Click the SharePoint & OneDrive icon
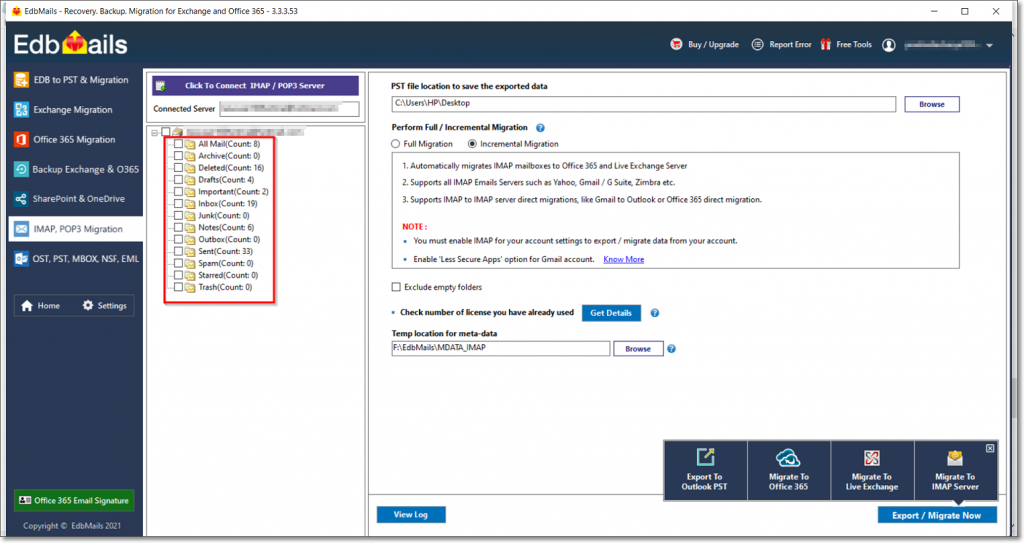 click(21, 199)
